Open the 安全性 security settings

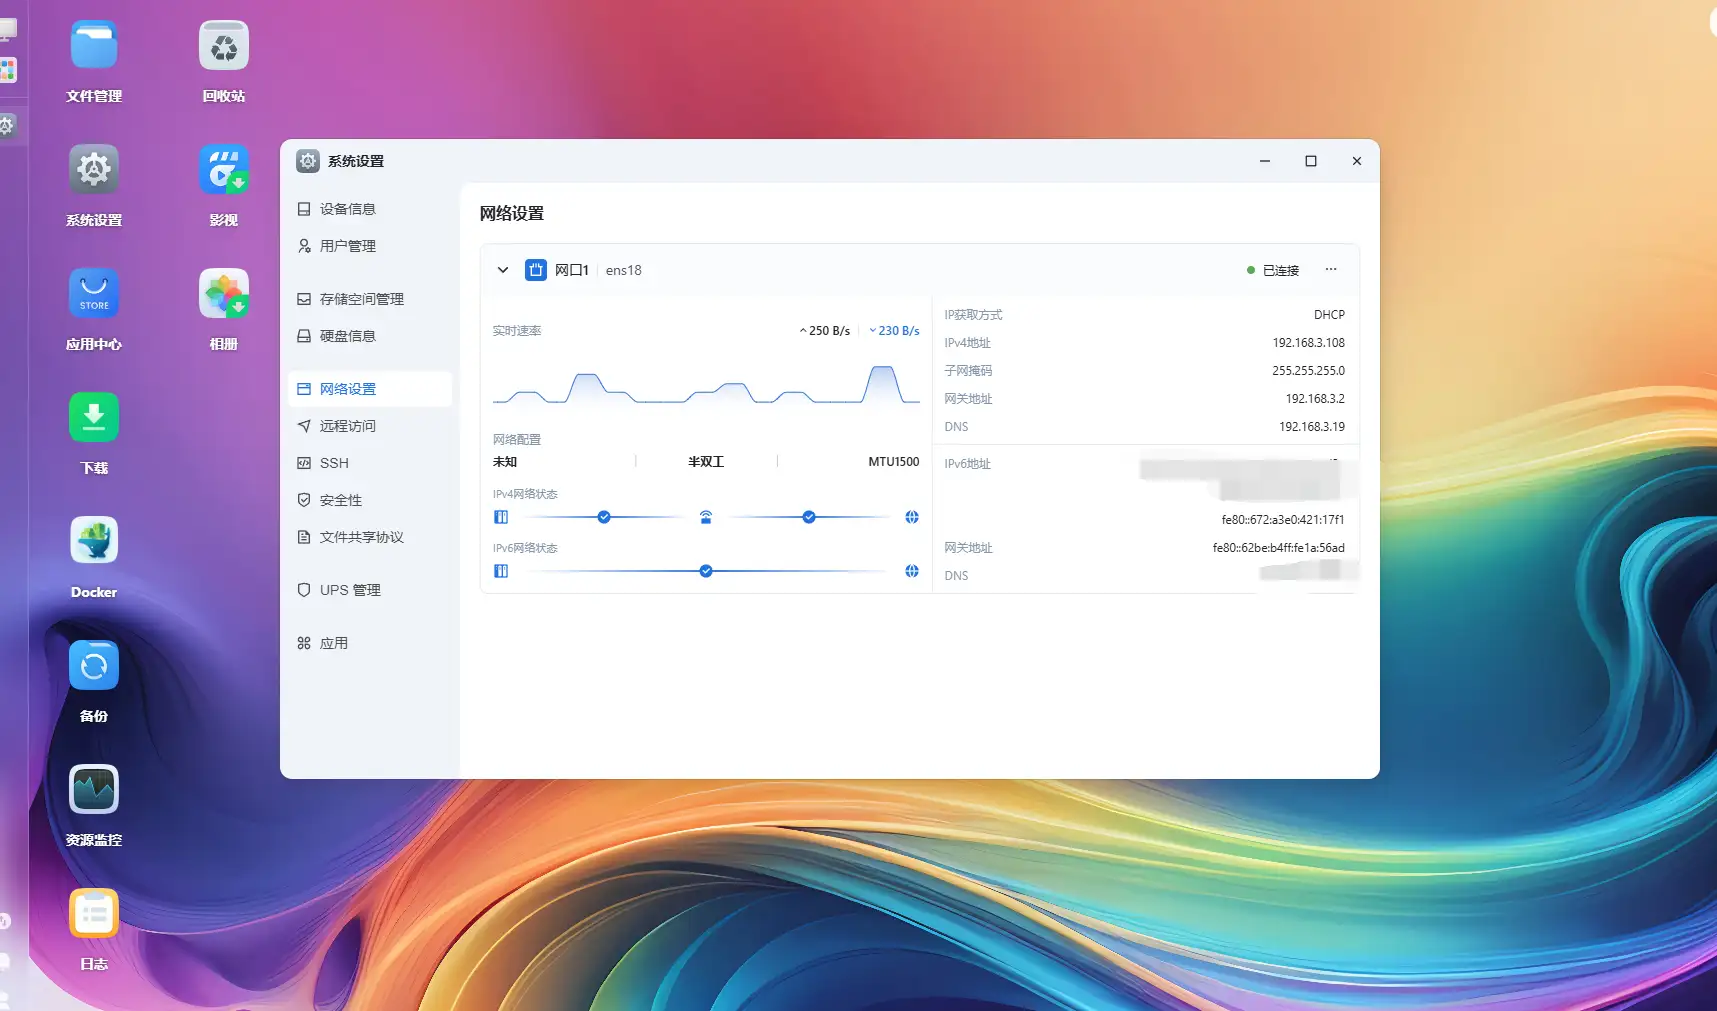(340, 500)
